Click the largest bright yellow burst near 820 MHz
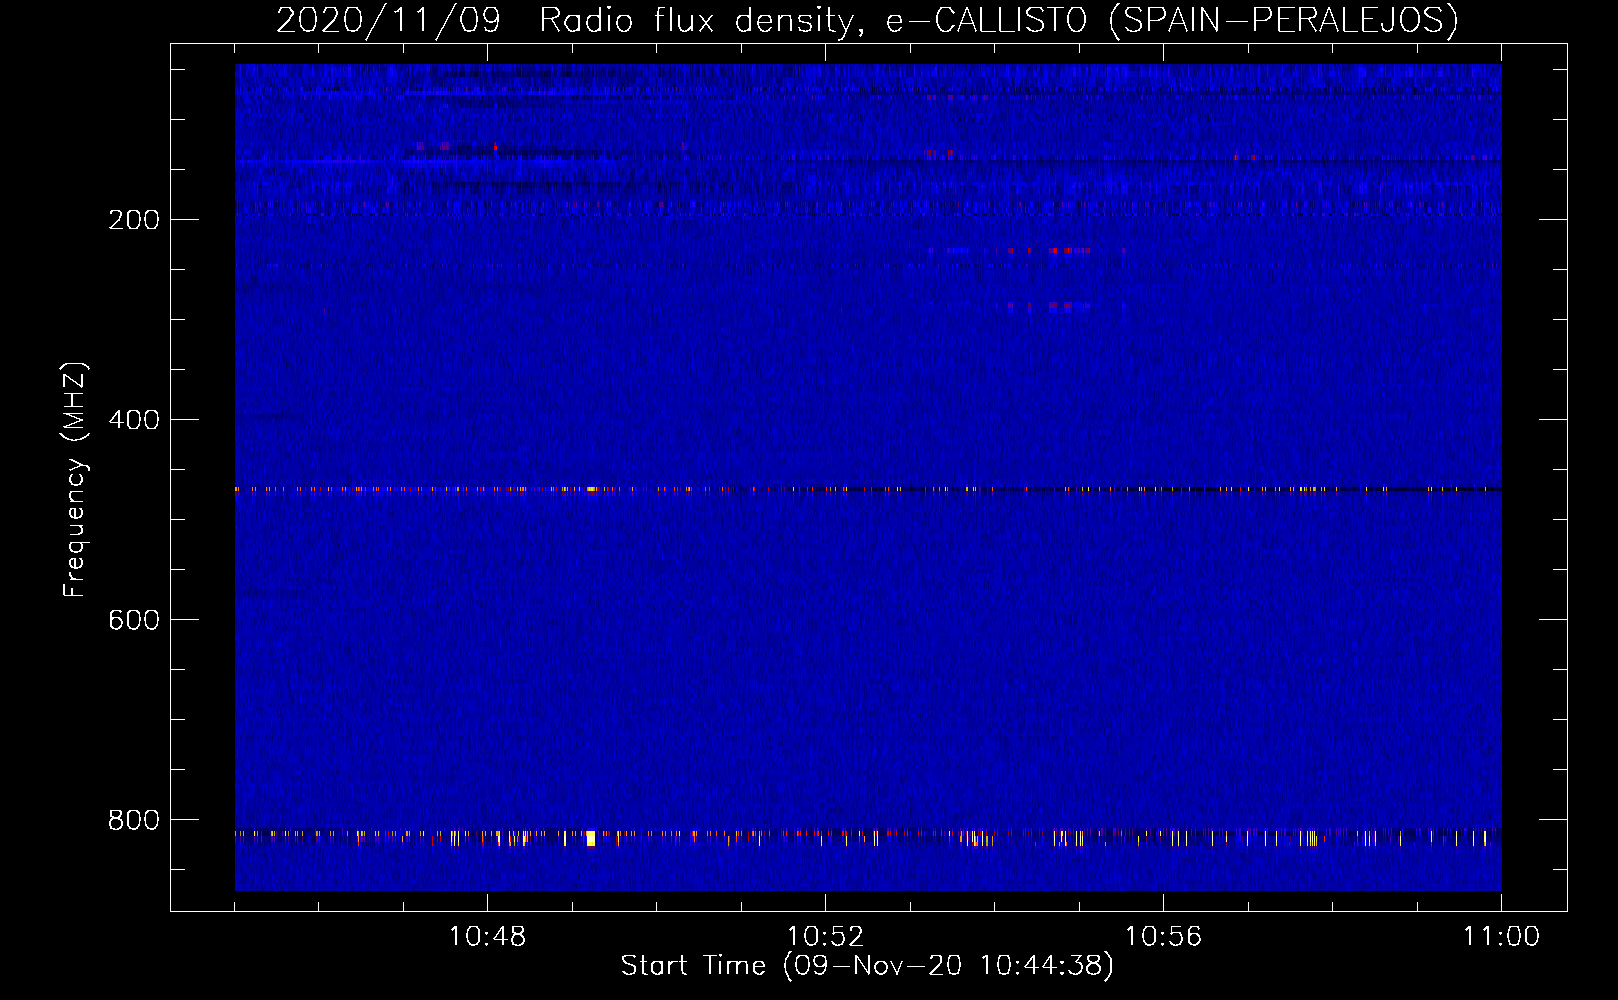This screenshot has width=1618, height=1000. click(591, 838)
